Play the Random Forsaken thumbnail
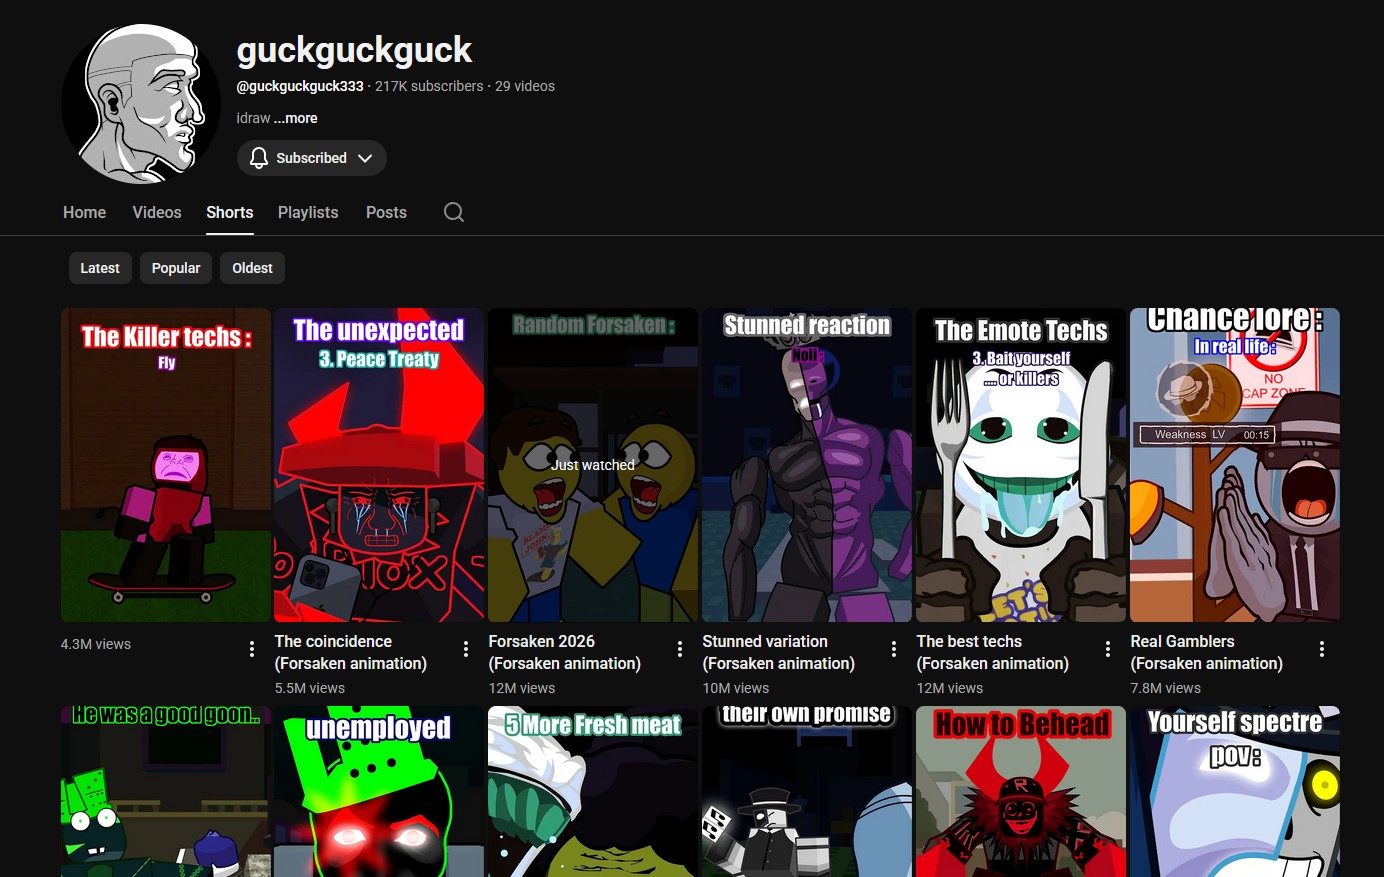The image size is (1384, 877). click(594, 465)
